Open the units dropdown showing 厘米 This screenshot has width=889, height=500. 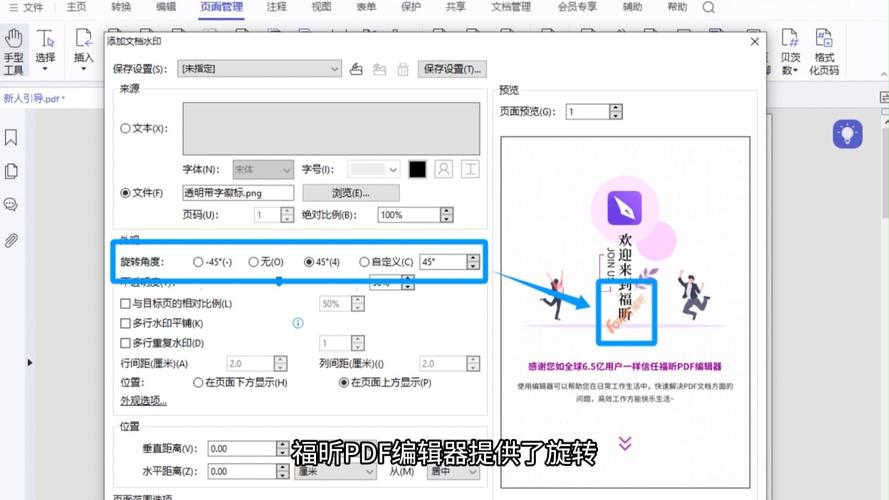click(335, 471)
